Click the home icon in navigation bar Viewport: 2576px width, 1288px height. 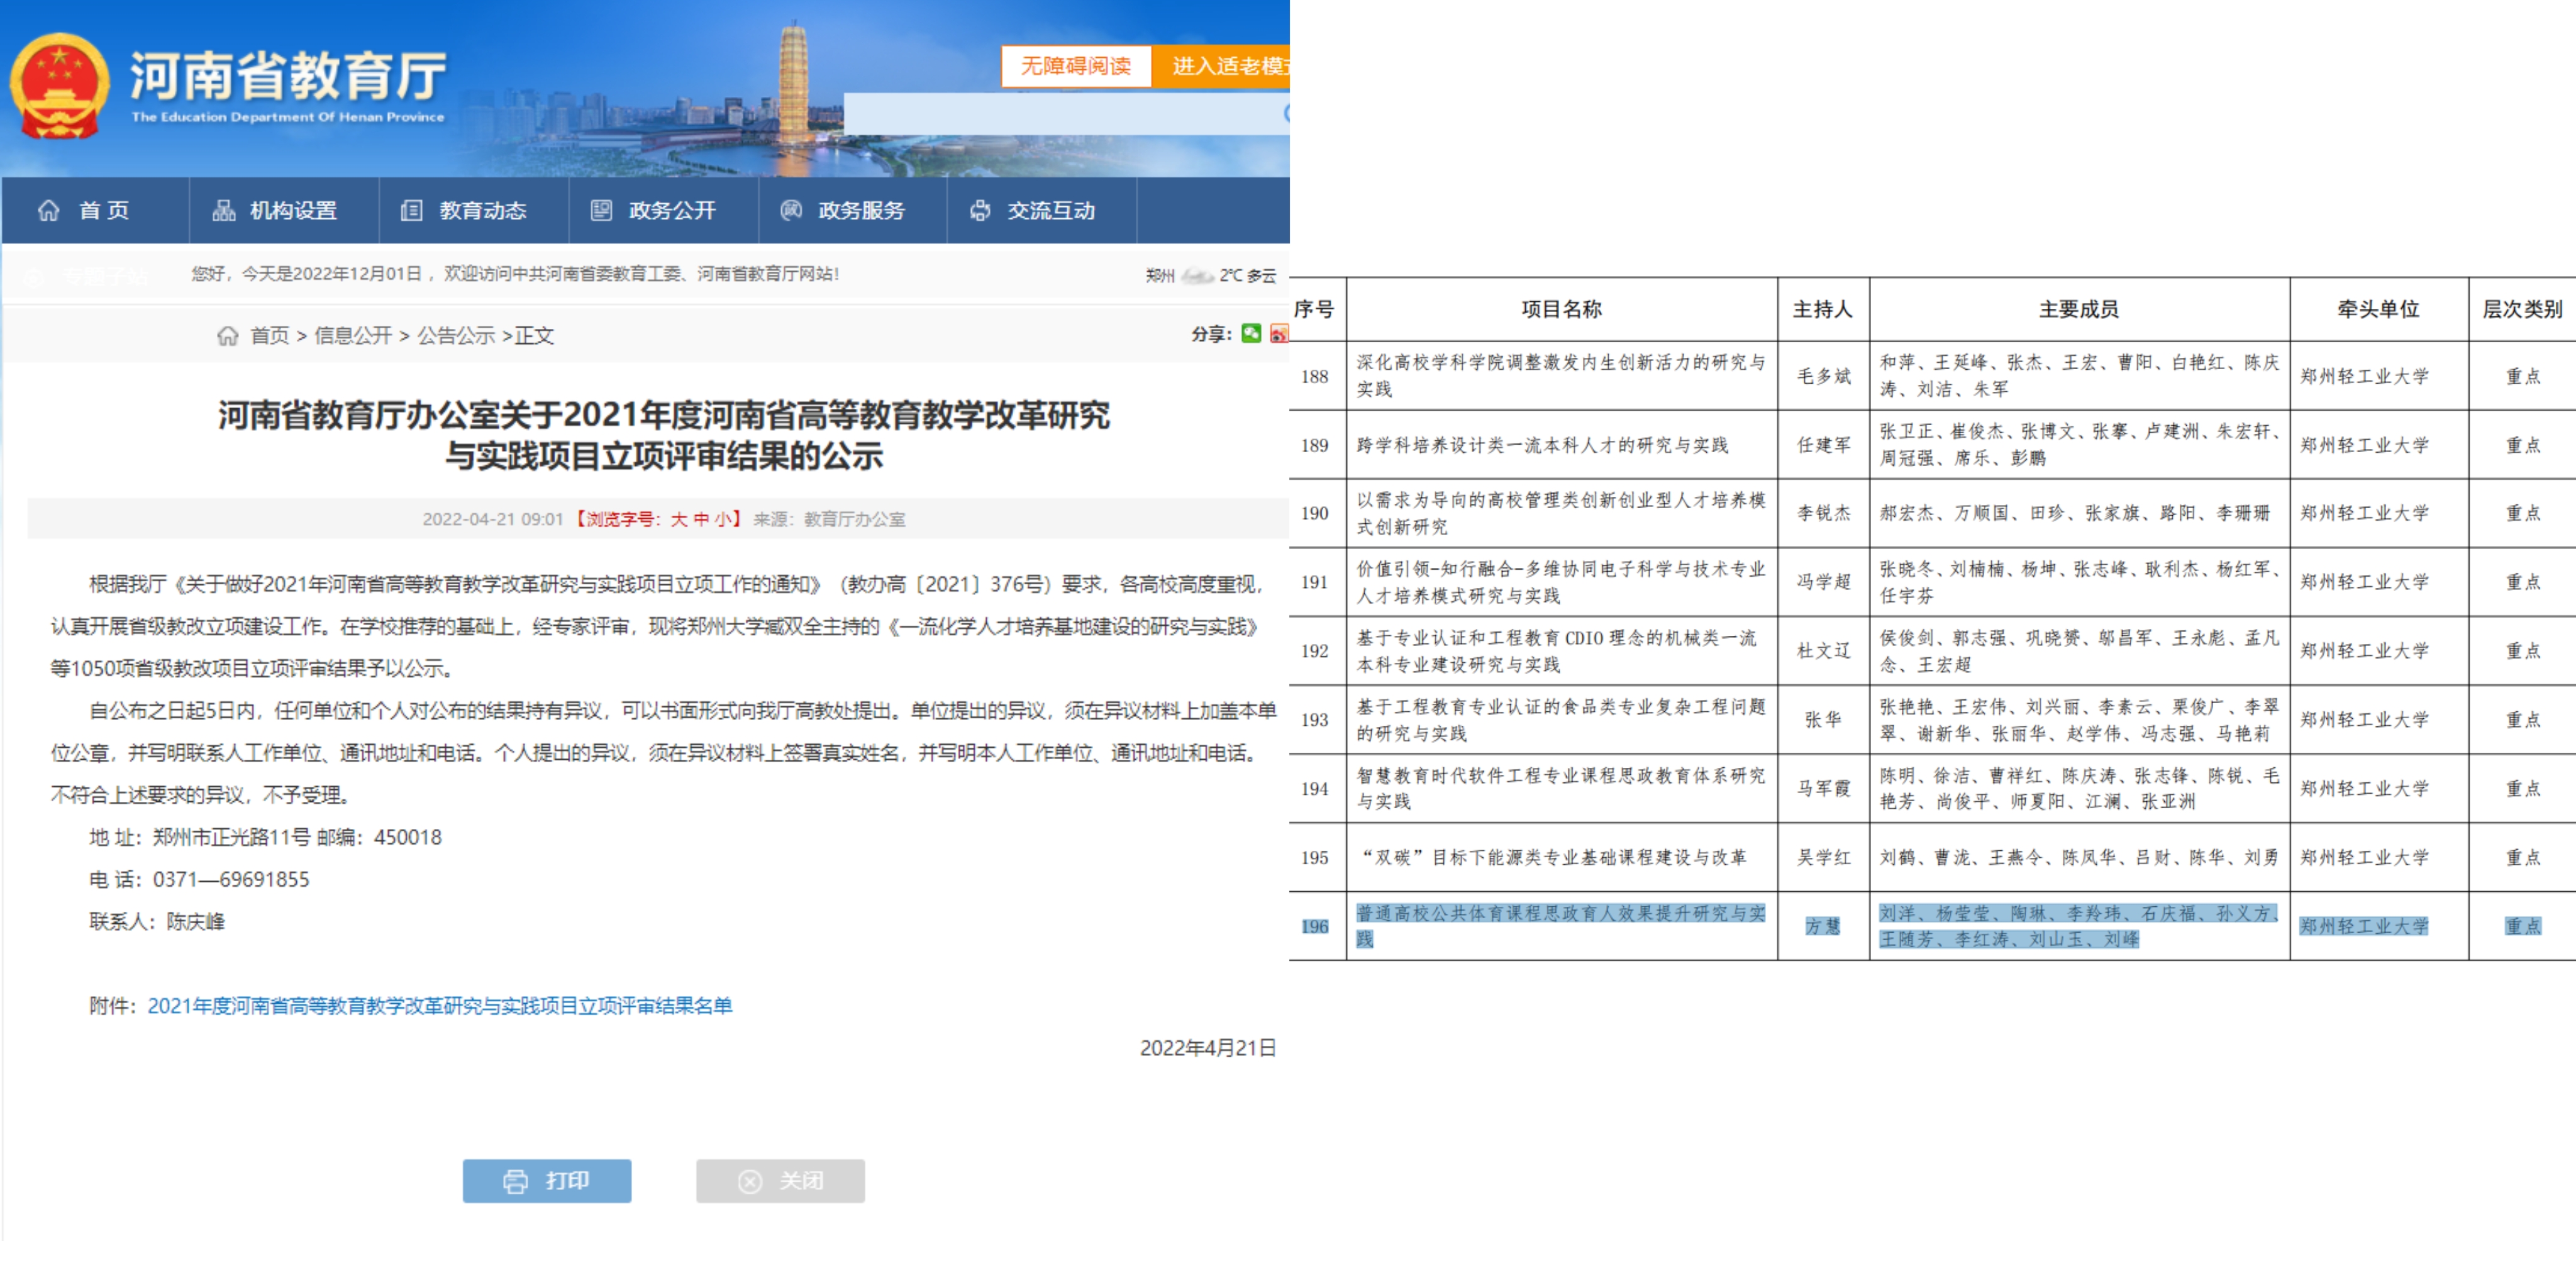48,210
